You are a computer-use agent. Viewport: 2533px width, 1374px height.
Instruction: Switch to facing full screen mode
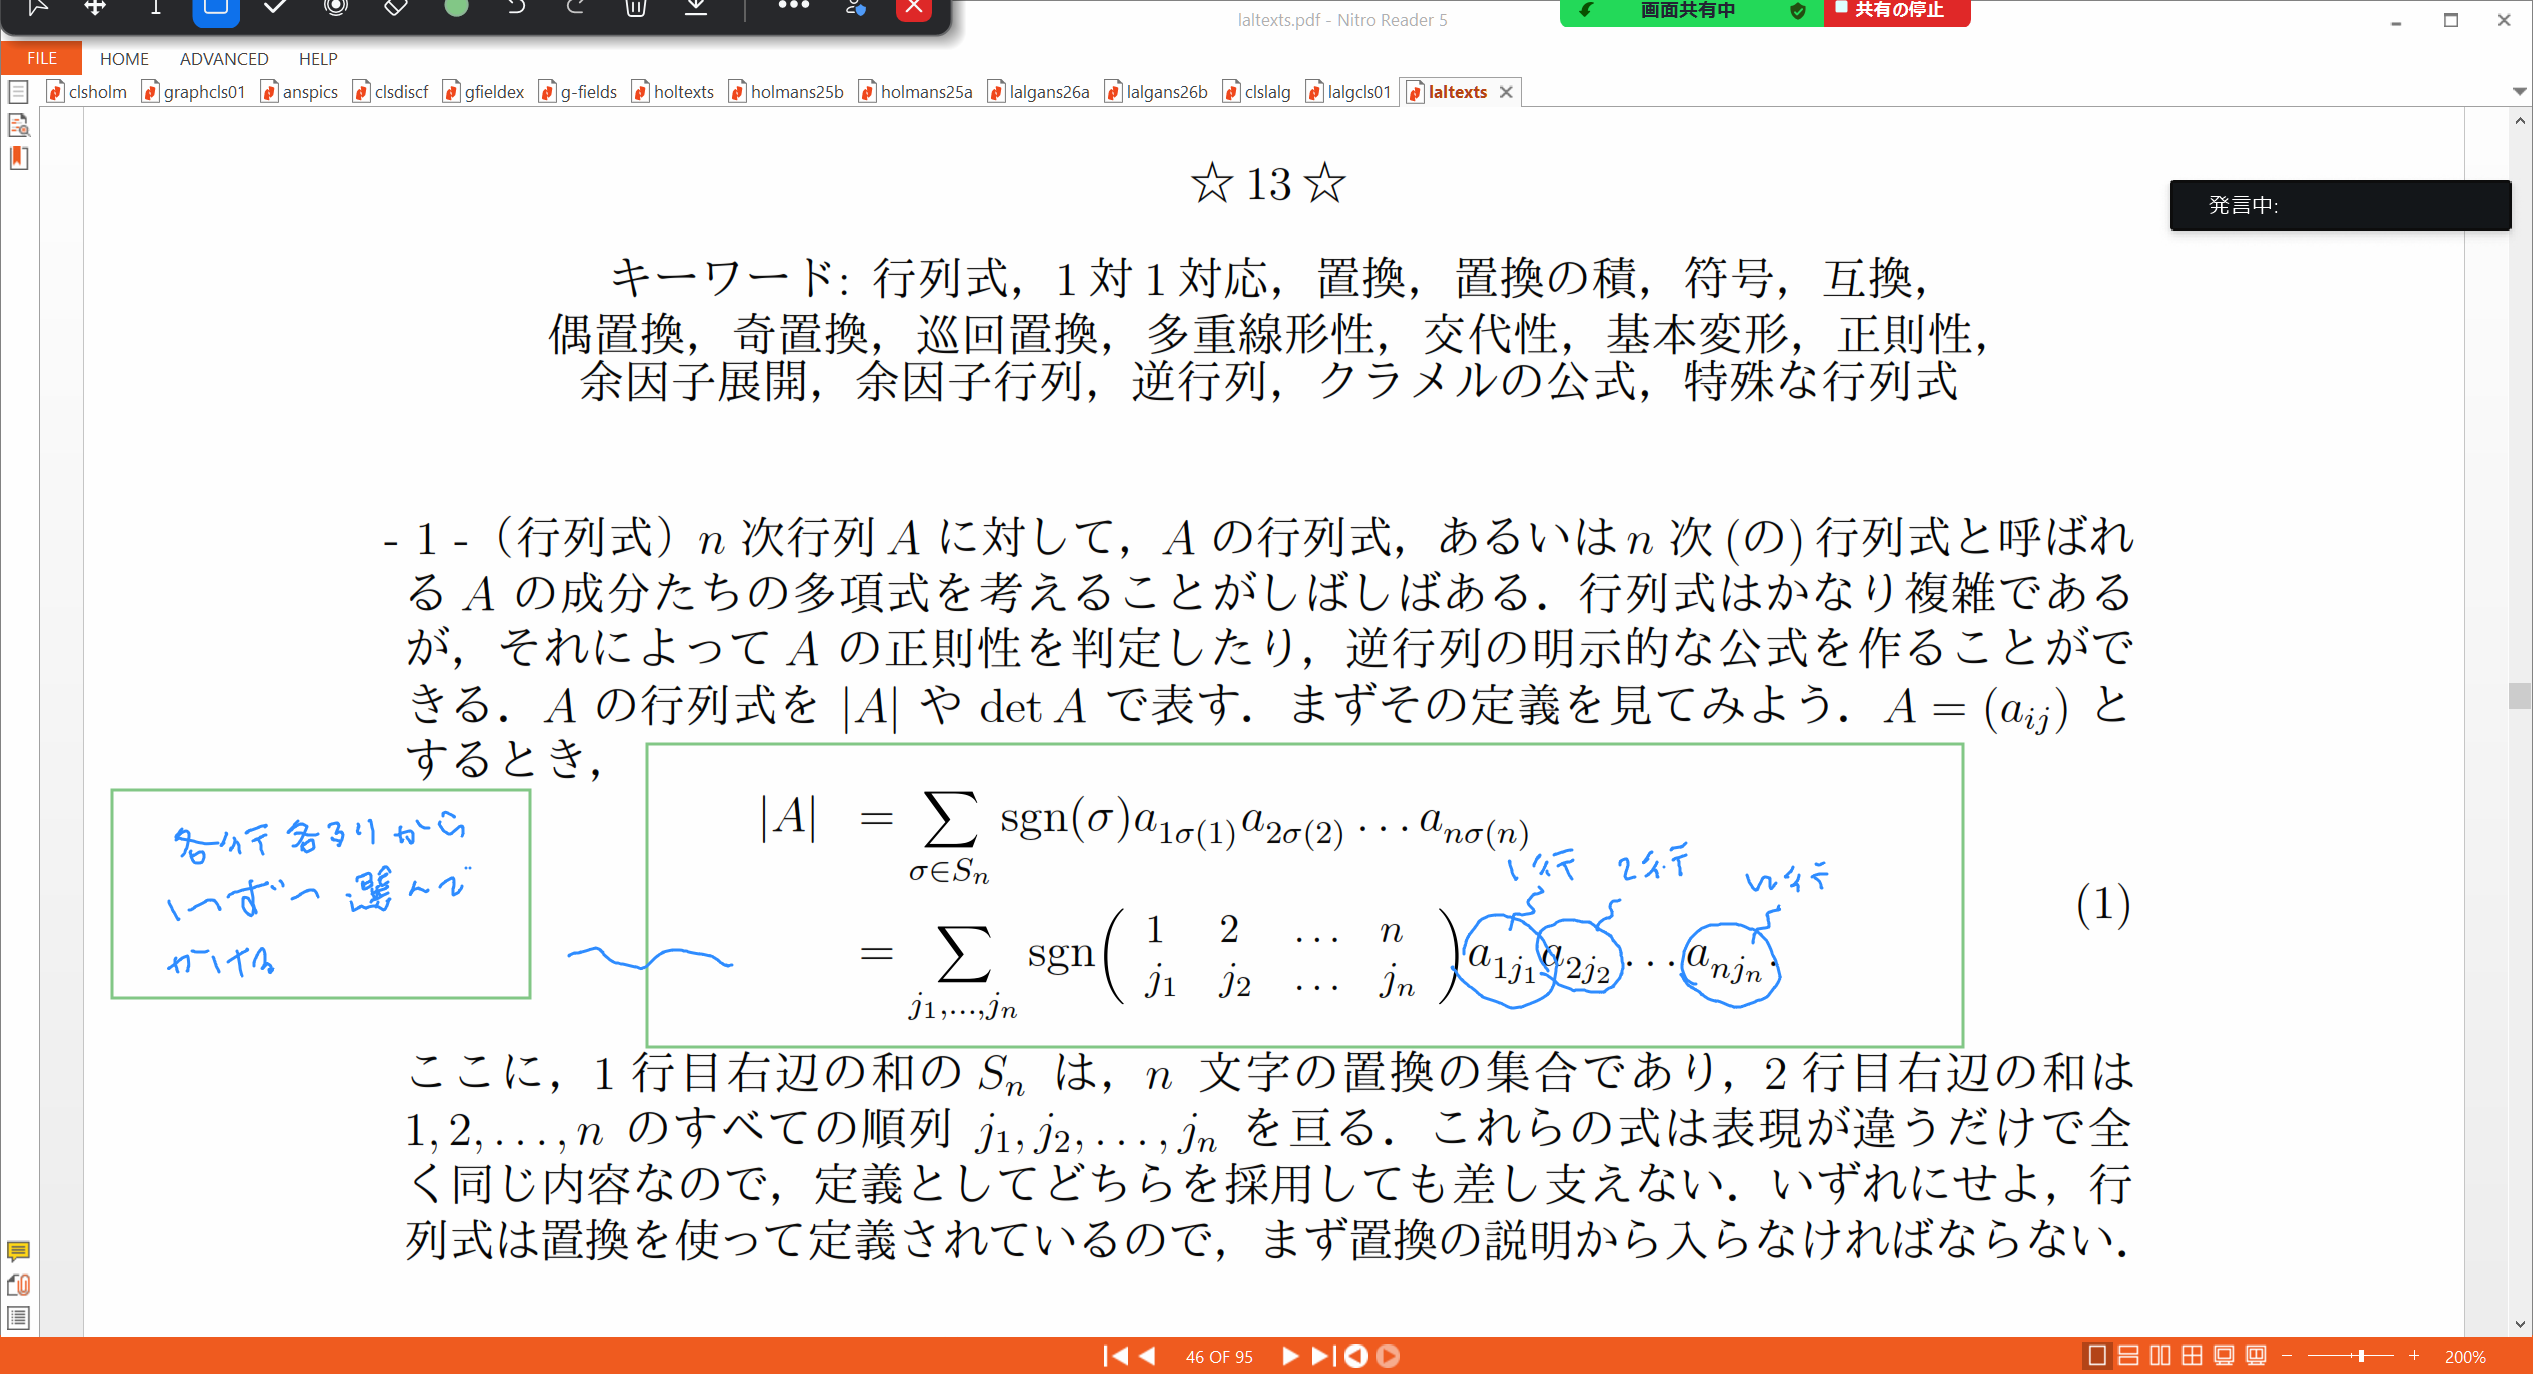coord(2256,1356)
